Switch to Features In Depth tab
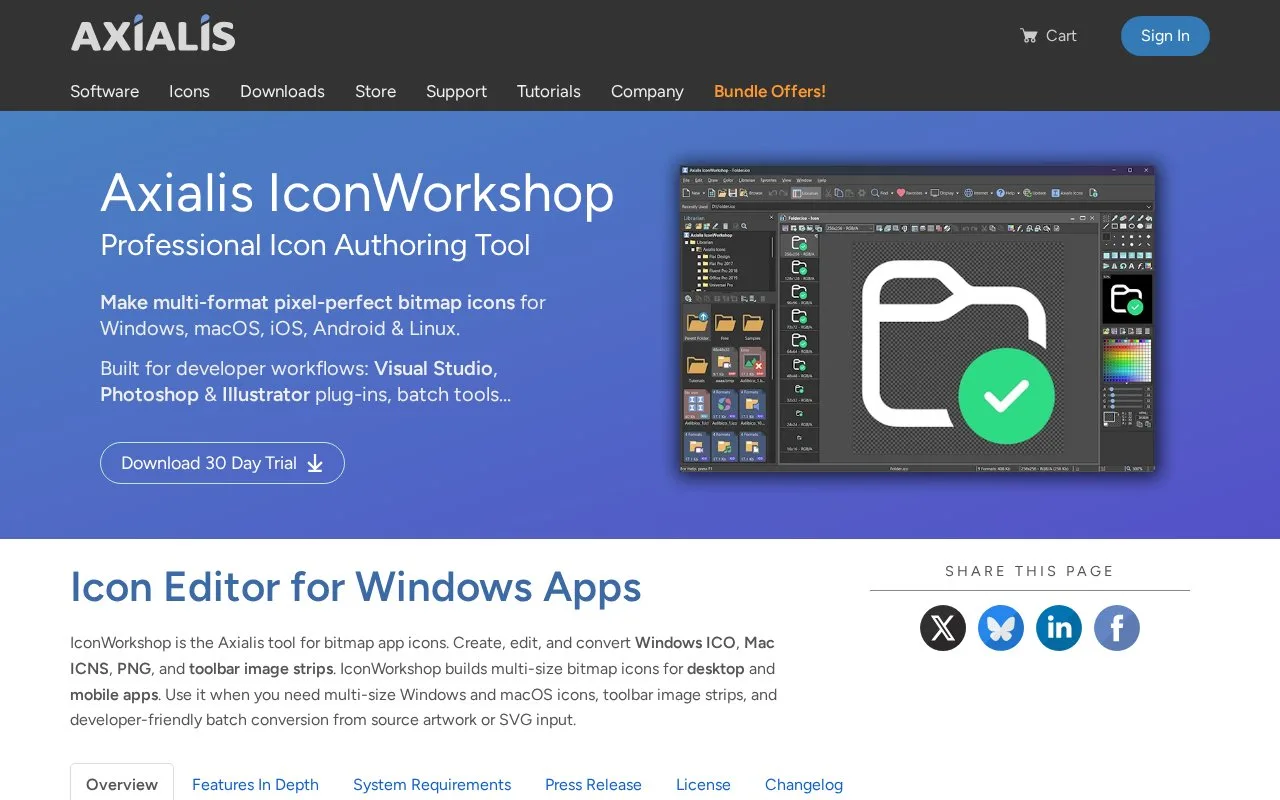The image size is (1280, 800). tap(255, 784)
